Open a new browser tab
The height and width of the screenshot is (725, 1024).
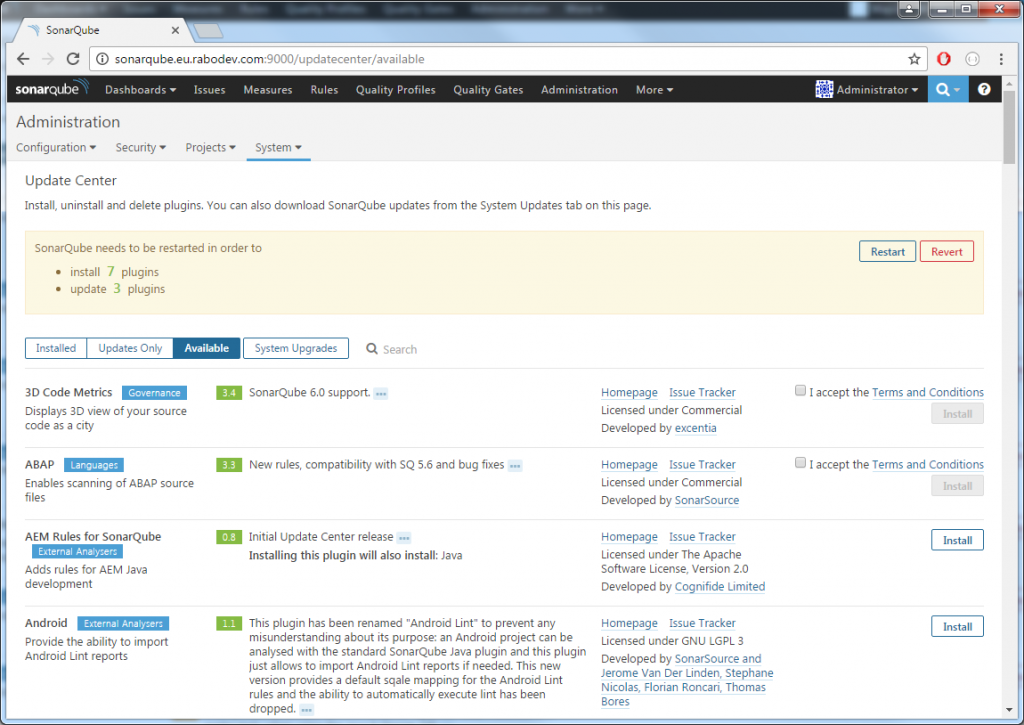[x=208, y=31]
